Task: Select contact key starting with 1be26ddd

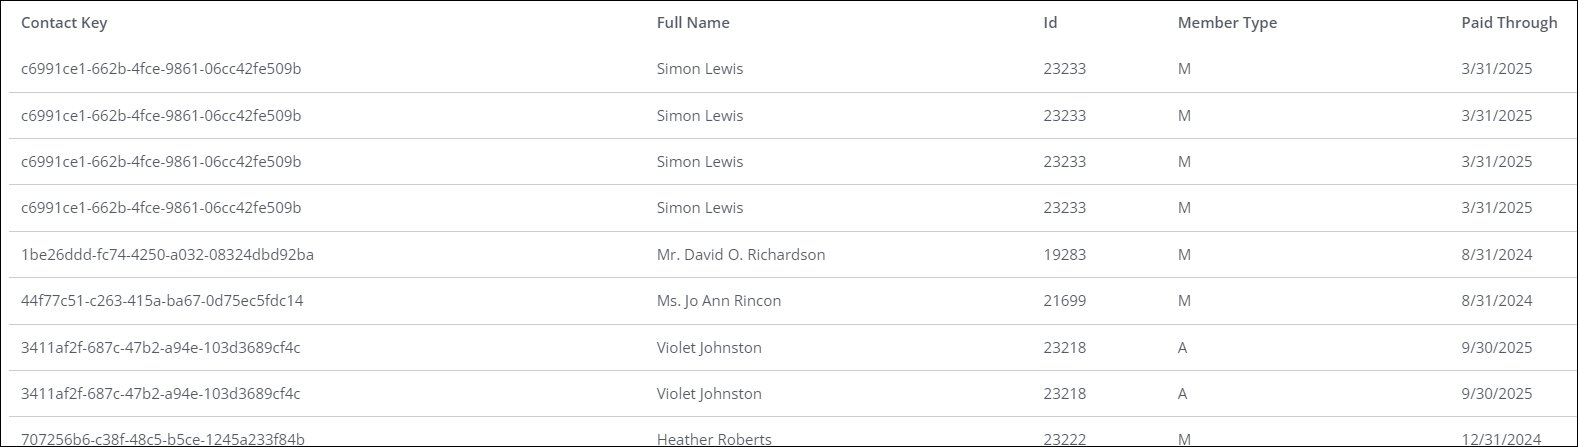Action: (x=167, y=255)
